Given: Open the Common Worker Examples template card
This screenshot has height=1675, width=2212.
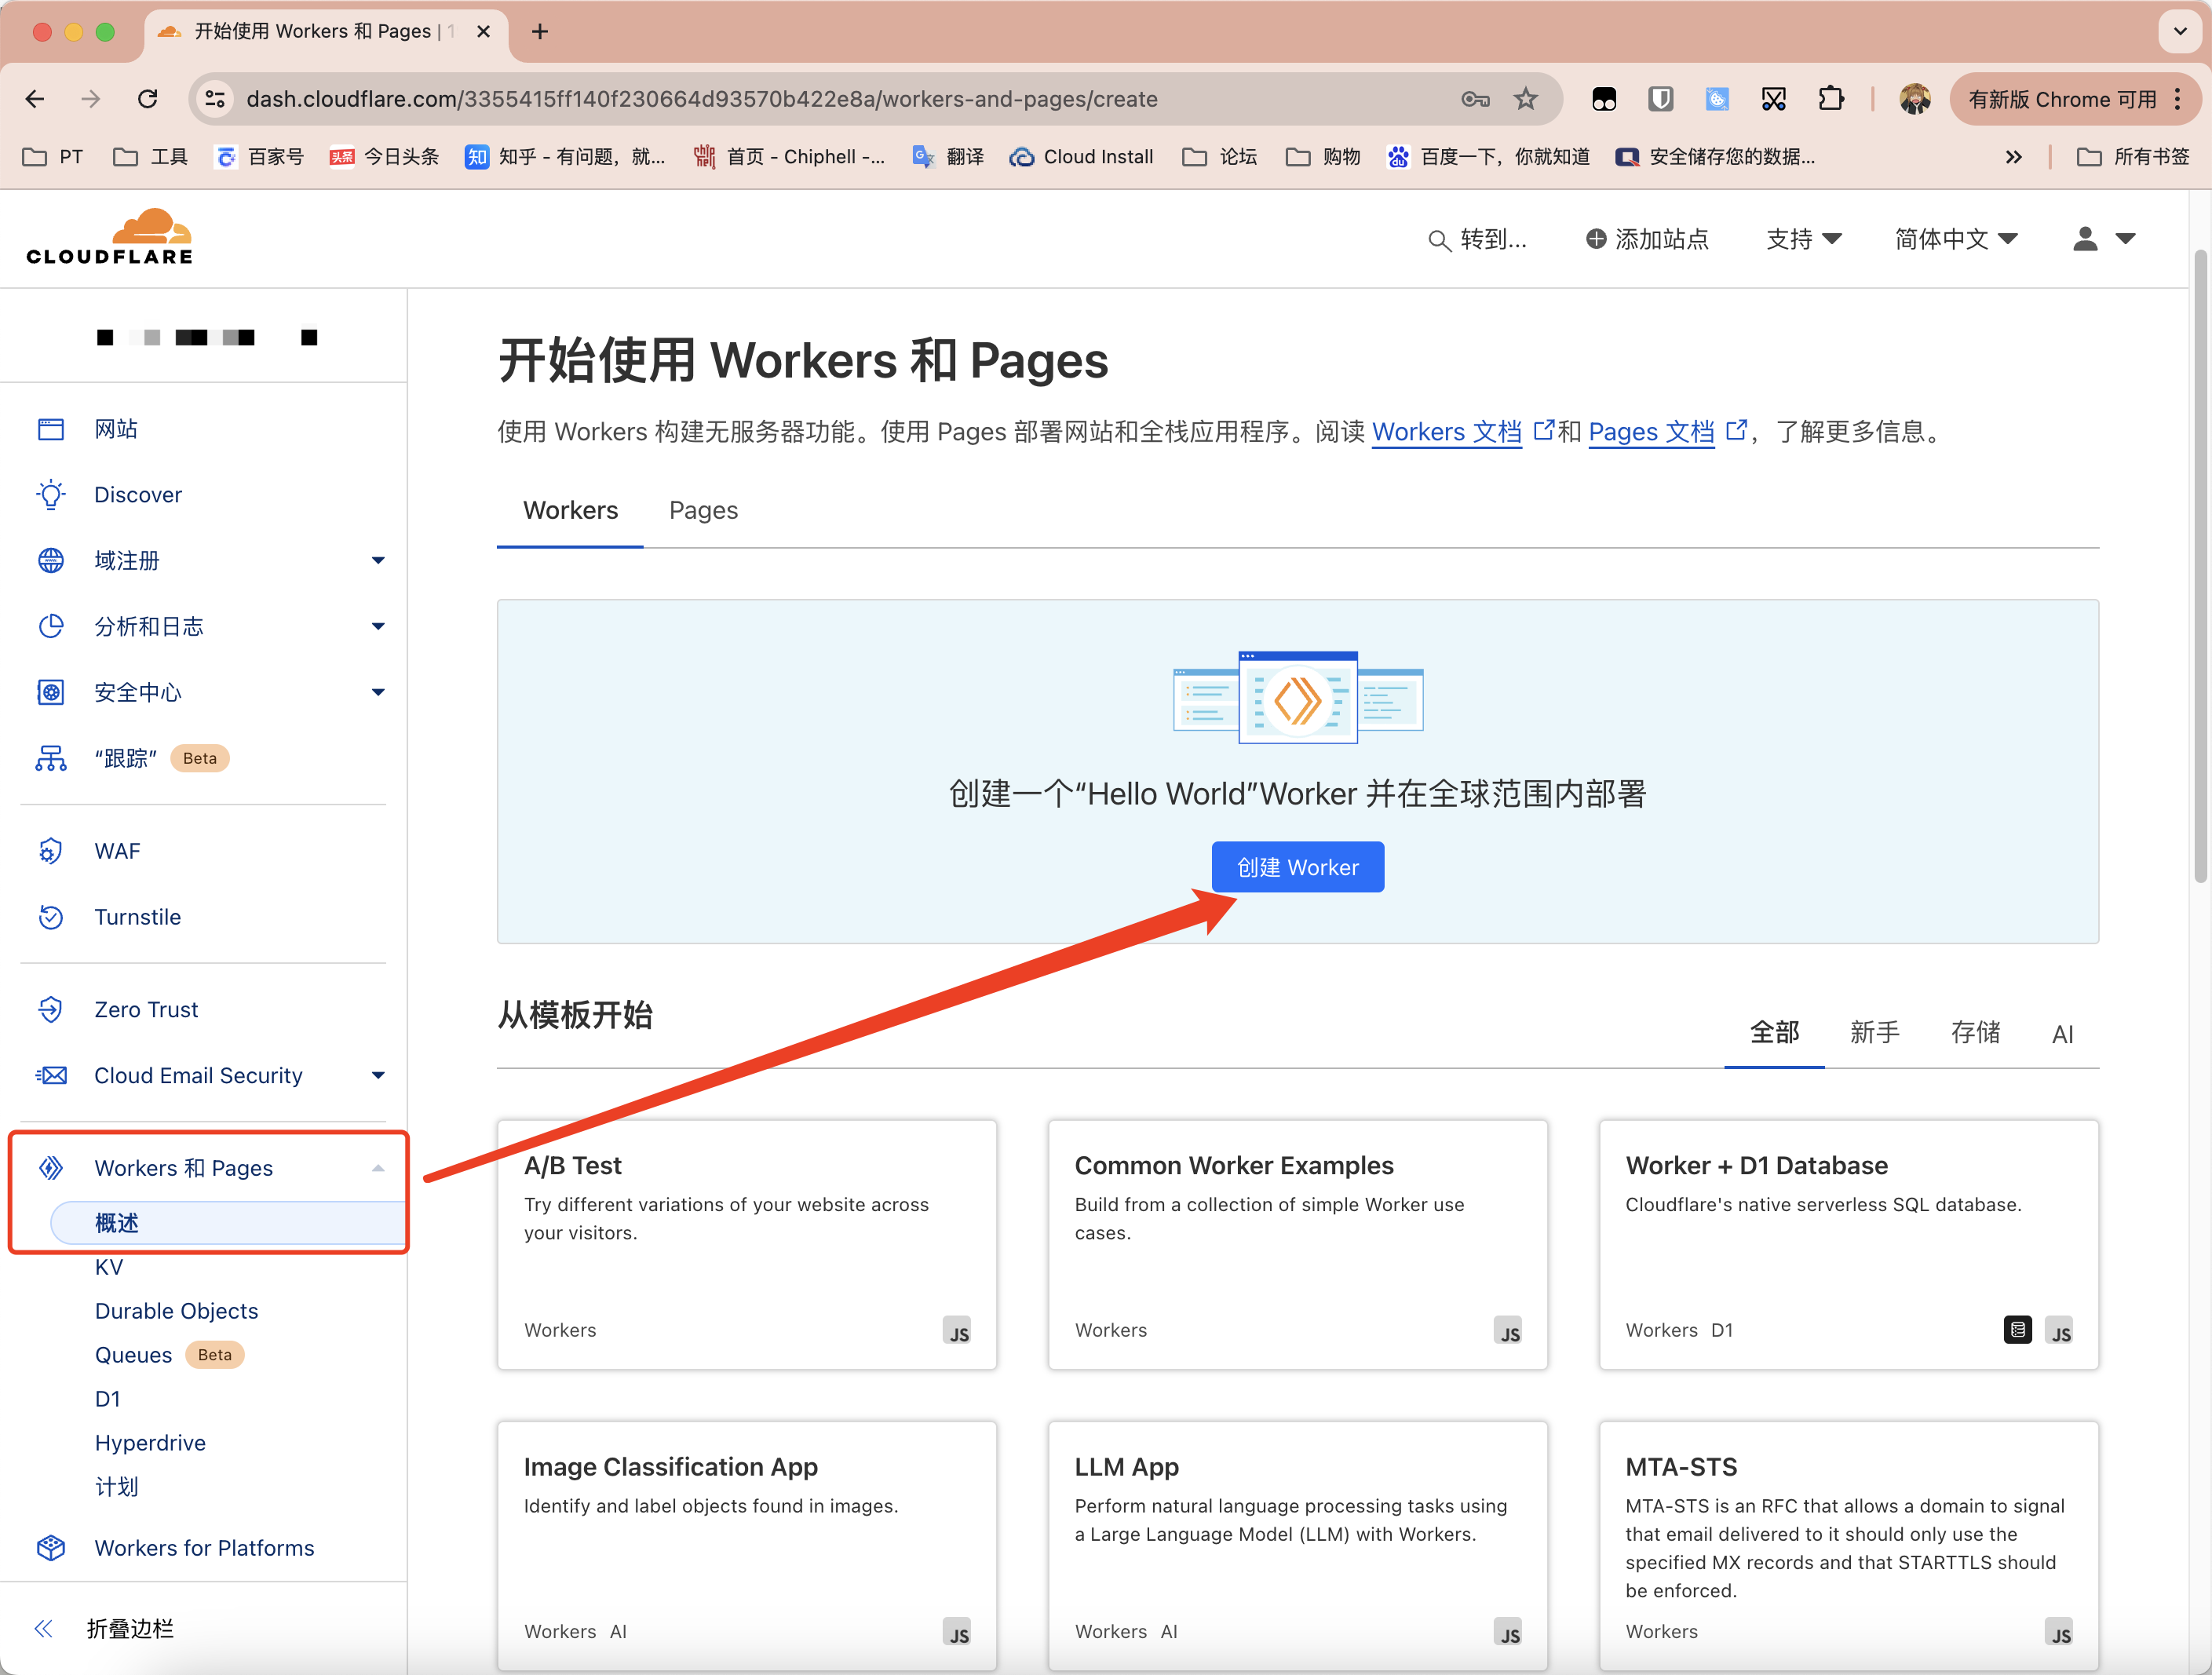Looking at the screenshot, I should coord(1298,1245).
